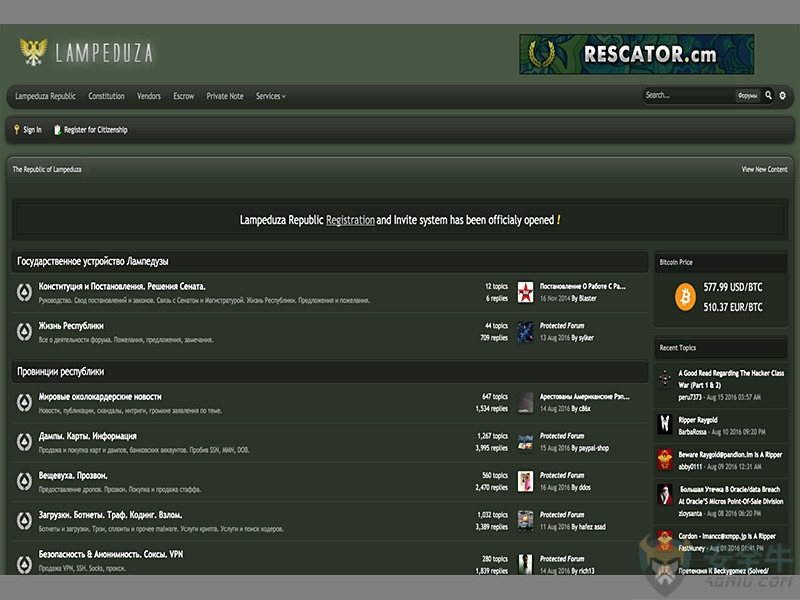
Task: Click forum status icon beside Конституция и Постановления
Action: [x=24, y=292]
